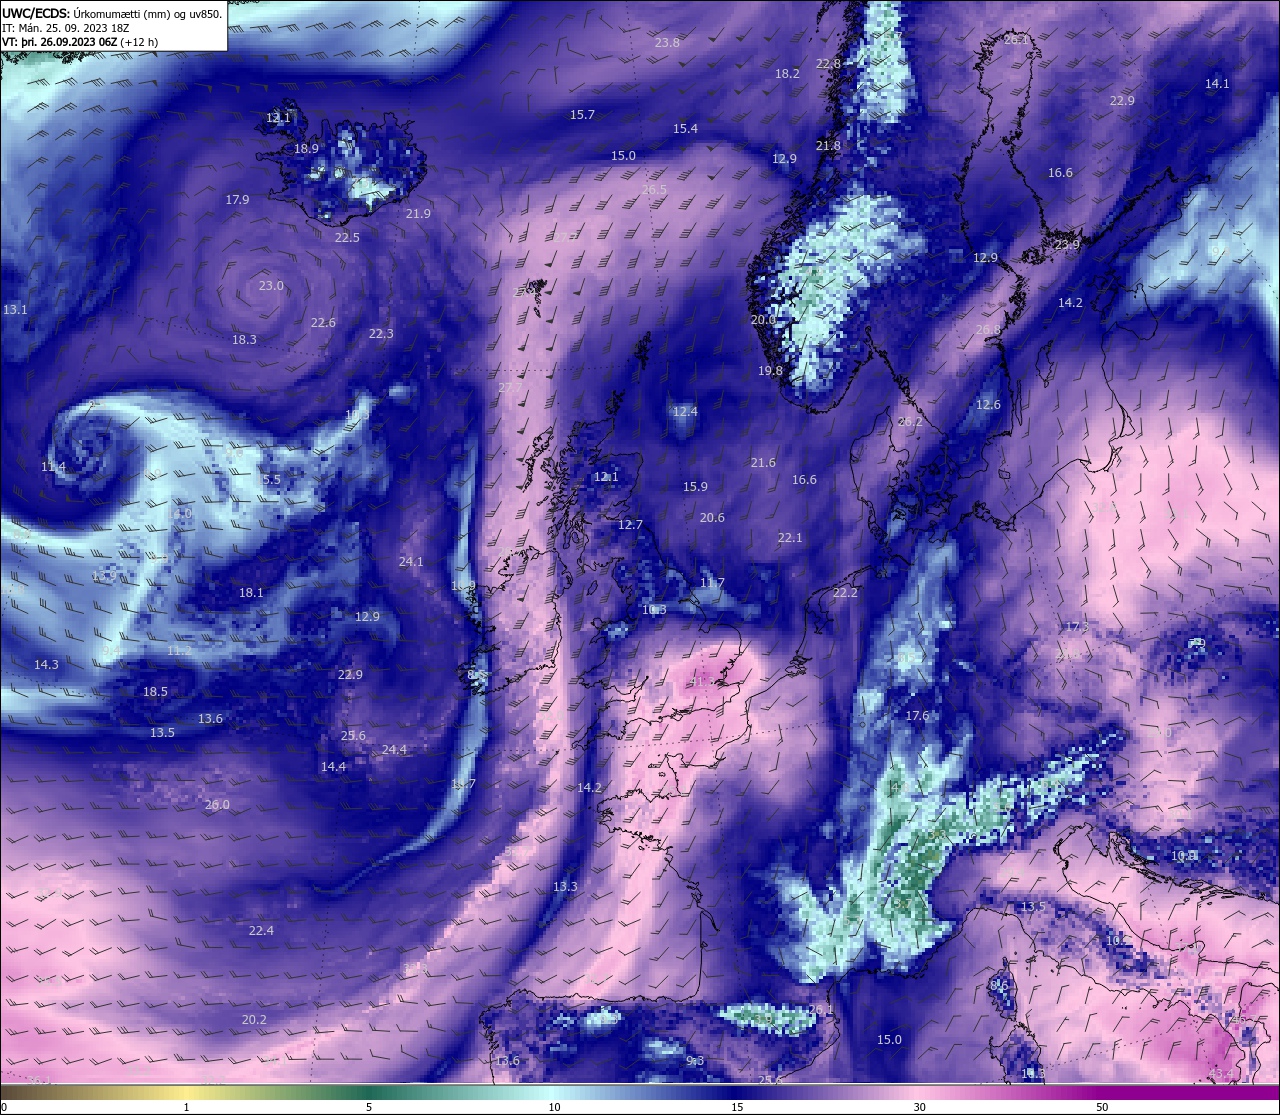Click the value 26.0 in the southwest Atlantic
Image resolution: width=1280 pixels, height=1115 pixels.
click(x=217, y=804)
